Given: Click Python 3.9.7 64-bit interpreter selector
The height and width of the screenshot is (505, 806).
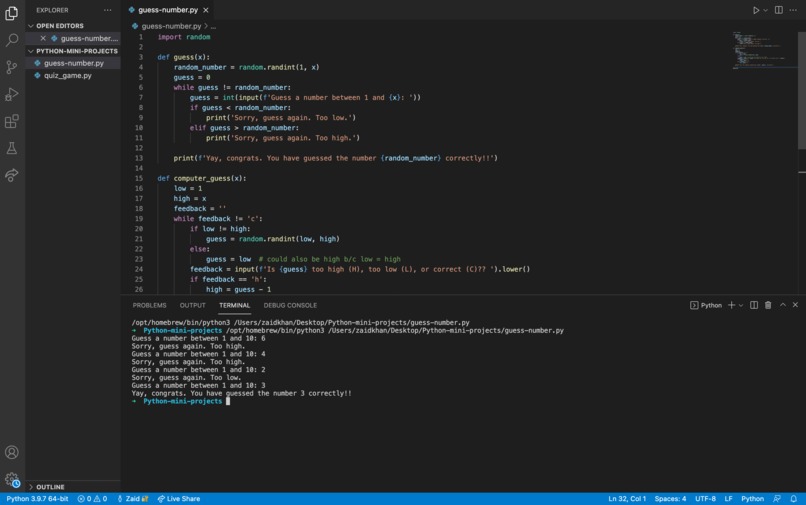Looking at the screenshot, I should (37, 499).
